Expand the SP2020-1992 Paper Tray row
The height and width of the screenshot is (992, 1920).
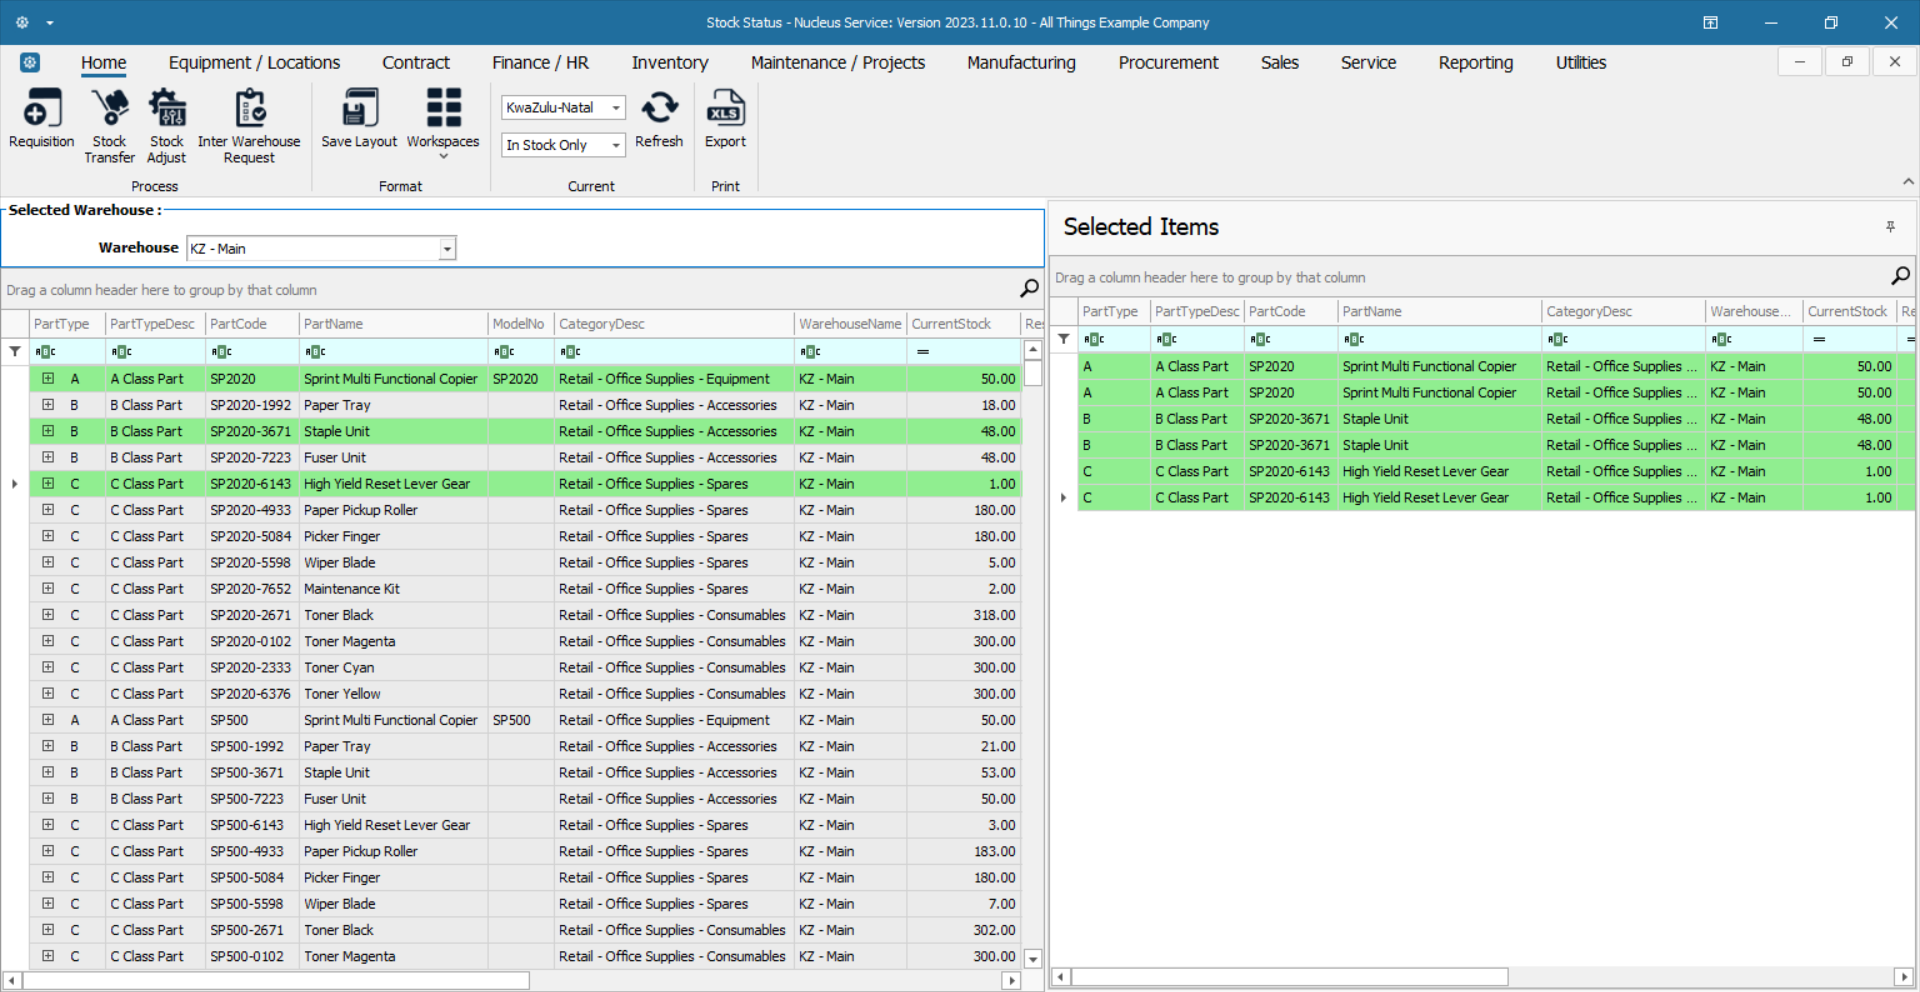coord(48,405)
